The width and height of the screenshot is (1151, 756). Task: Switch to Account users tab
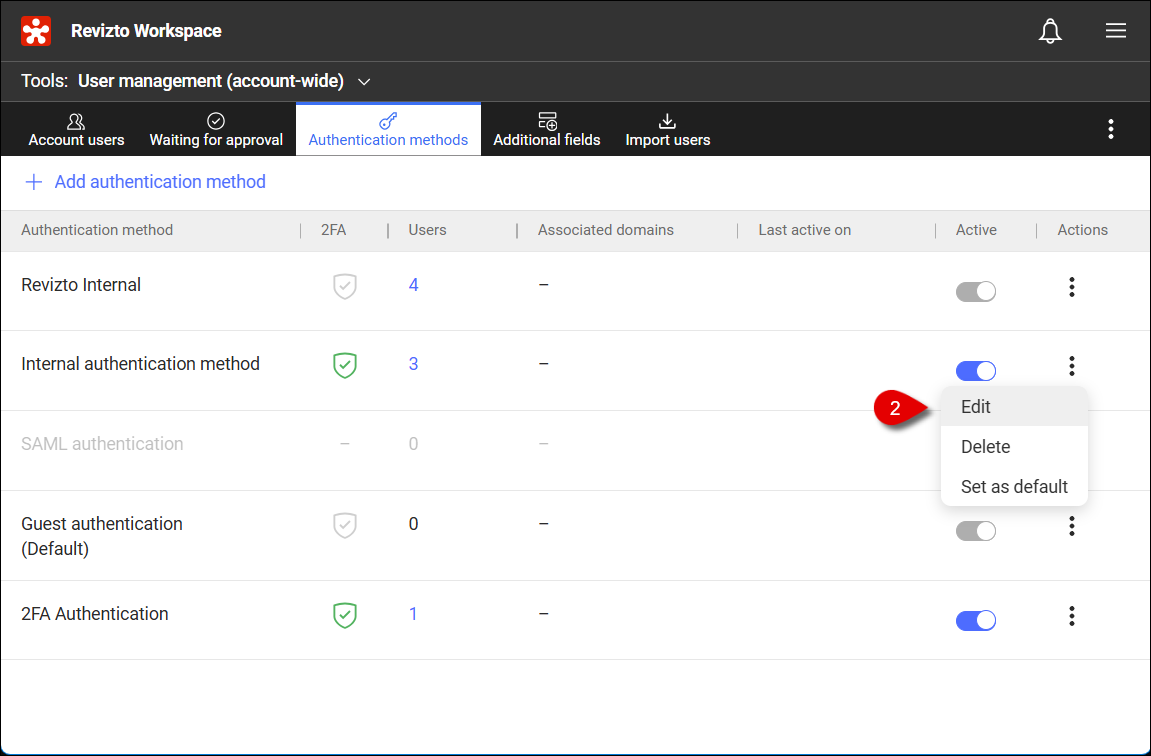[x=76, y=130]
